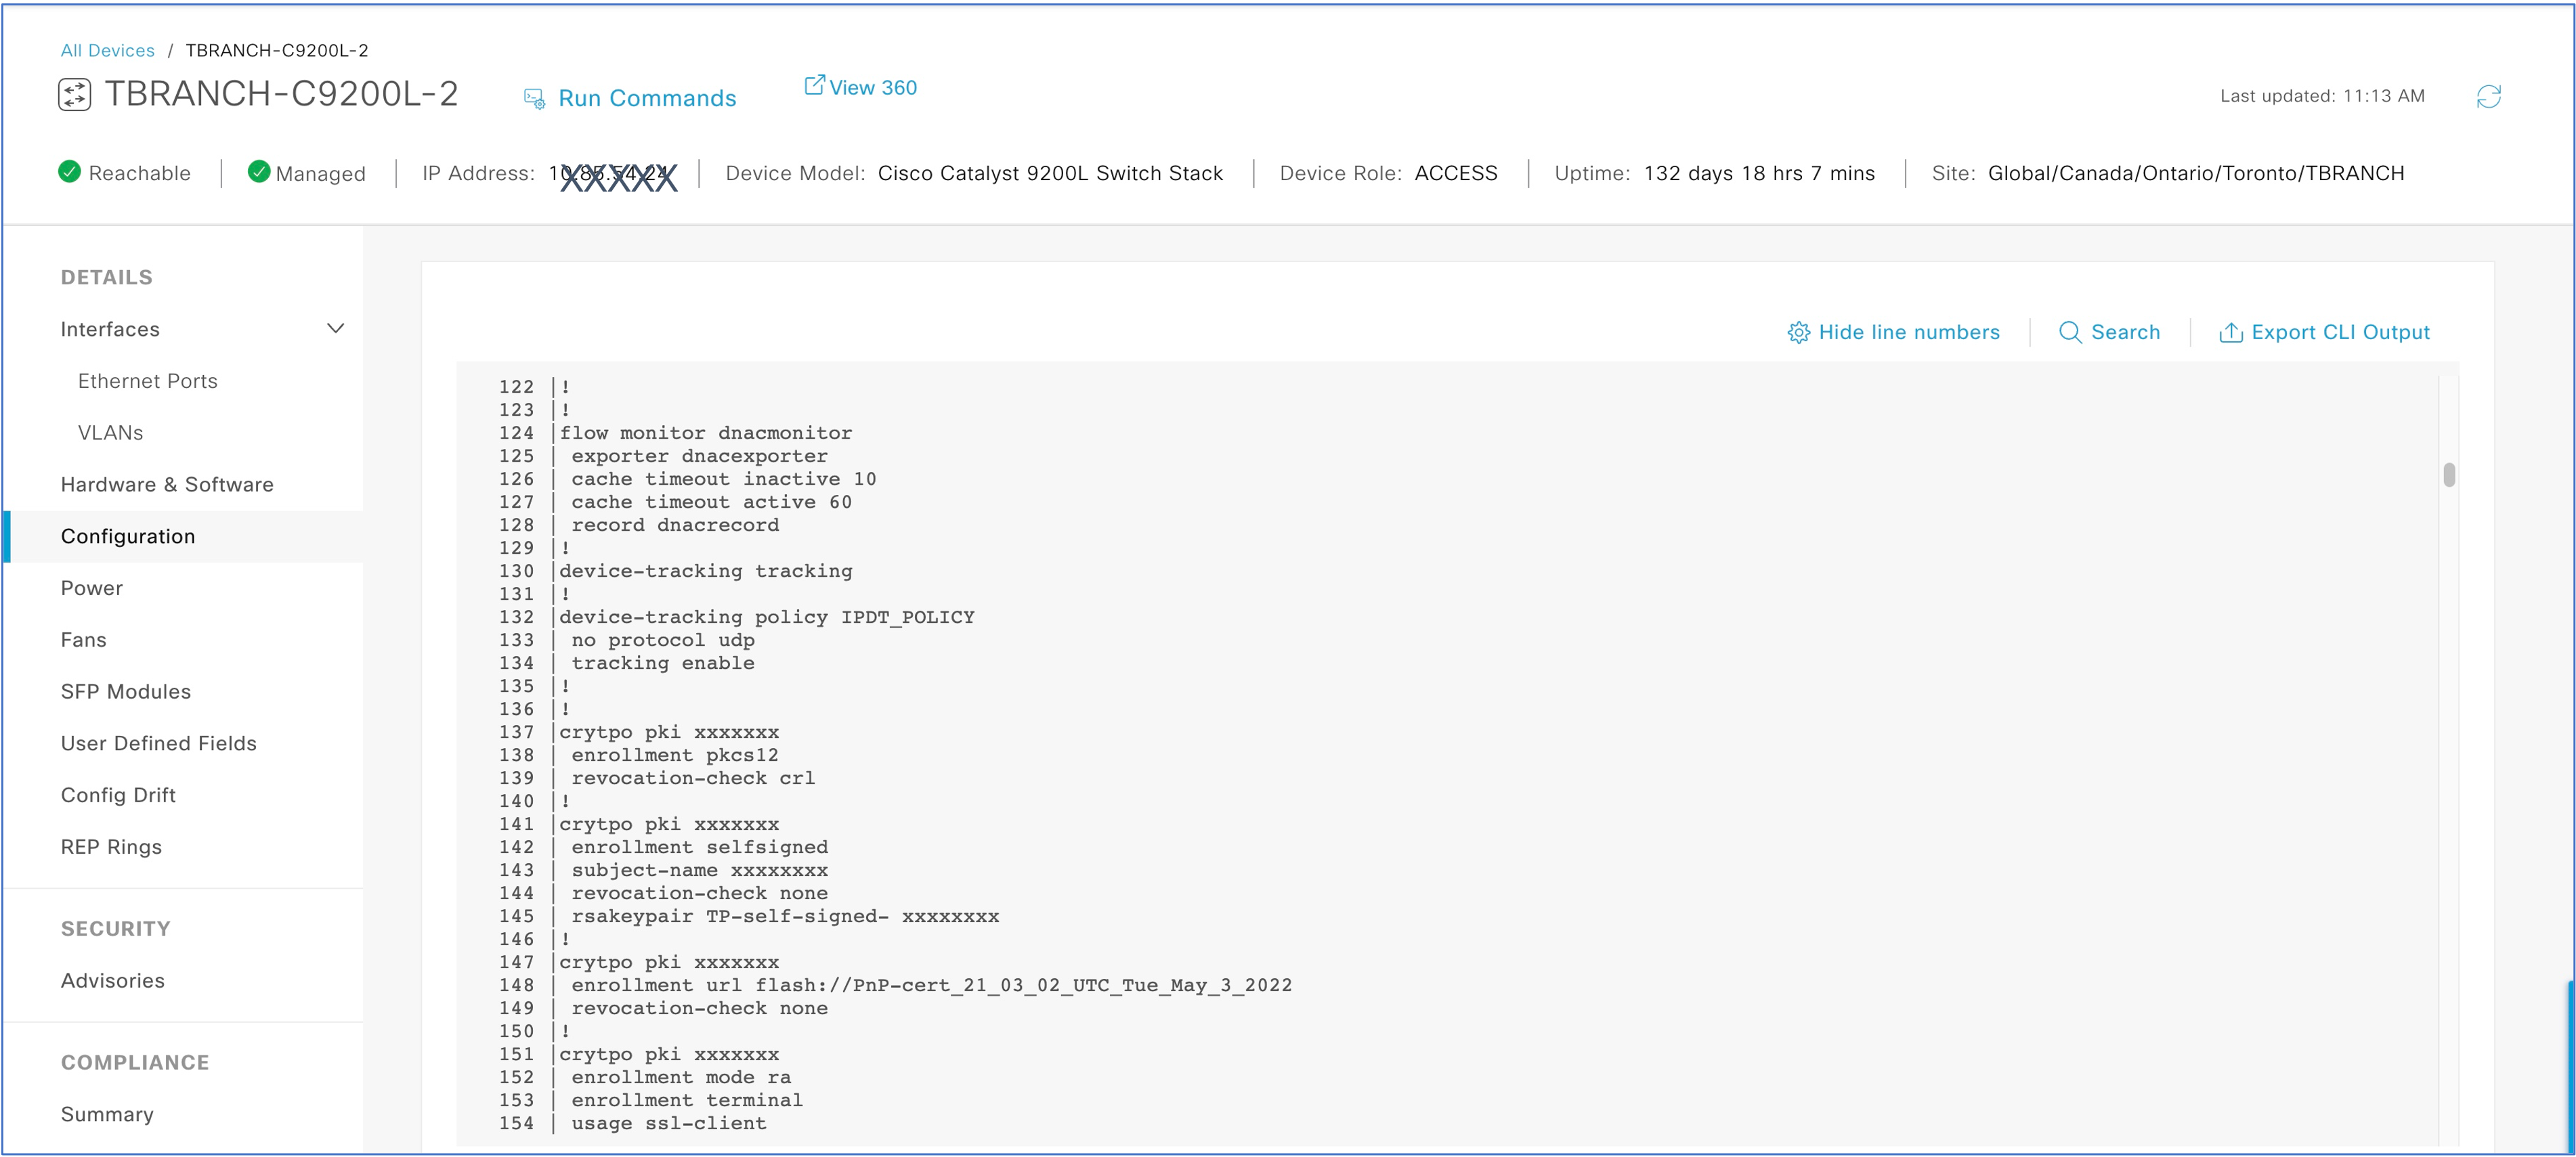Image resolution: width=2576 pixels, height=1157 pixels.
Task: Toggle Hide line numbers
Action: (x=1908, y=332)
